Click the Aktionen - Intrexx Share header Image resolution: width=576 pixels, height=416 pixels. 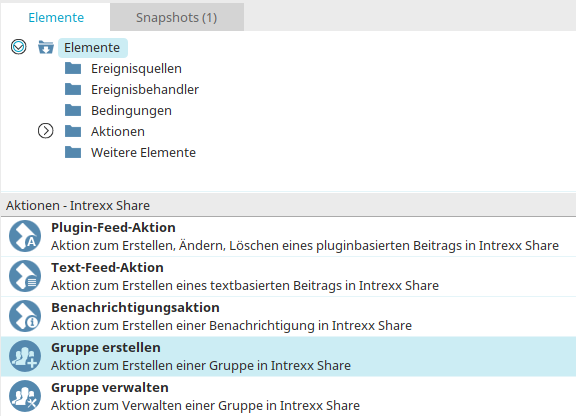(x=78, y=205)
